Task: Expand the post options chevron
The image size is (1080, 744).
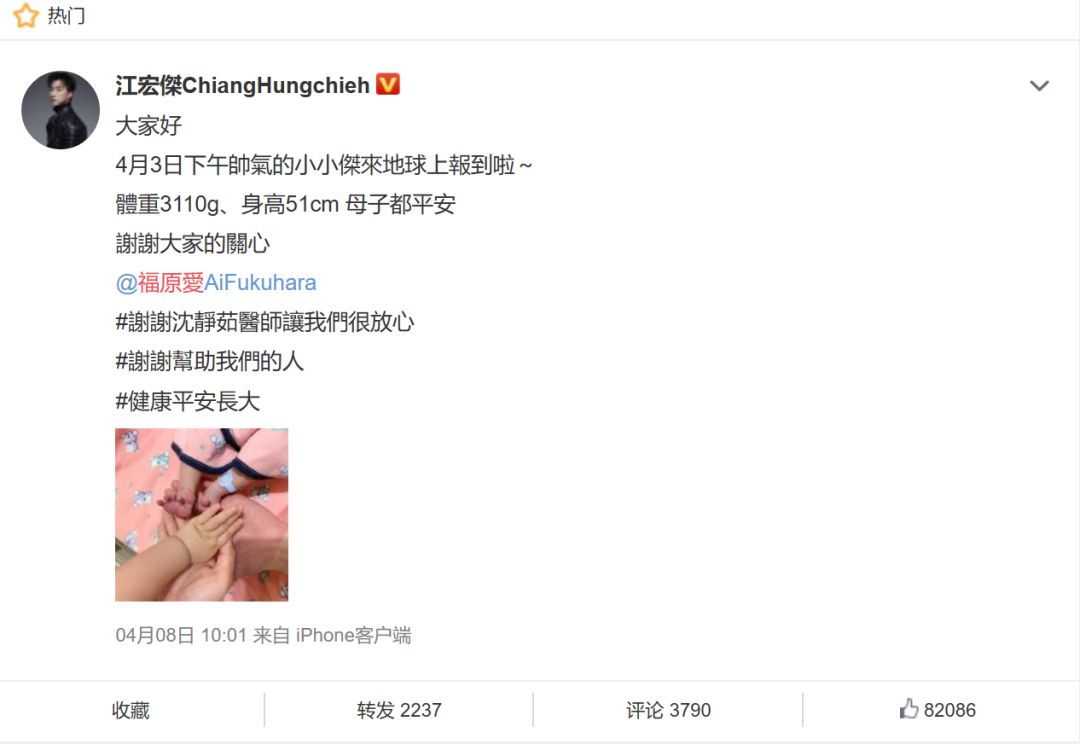Action: [1039, 85]
